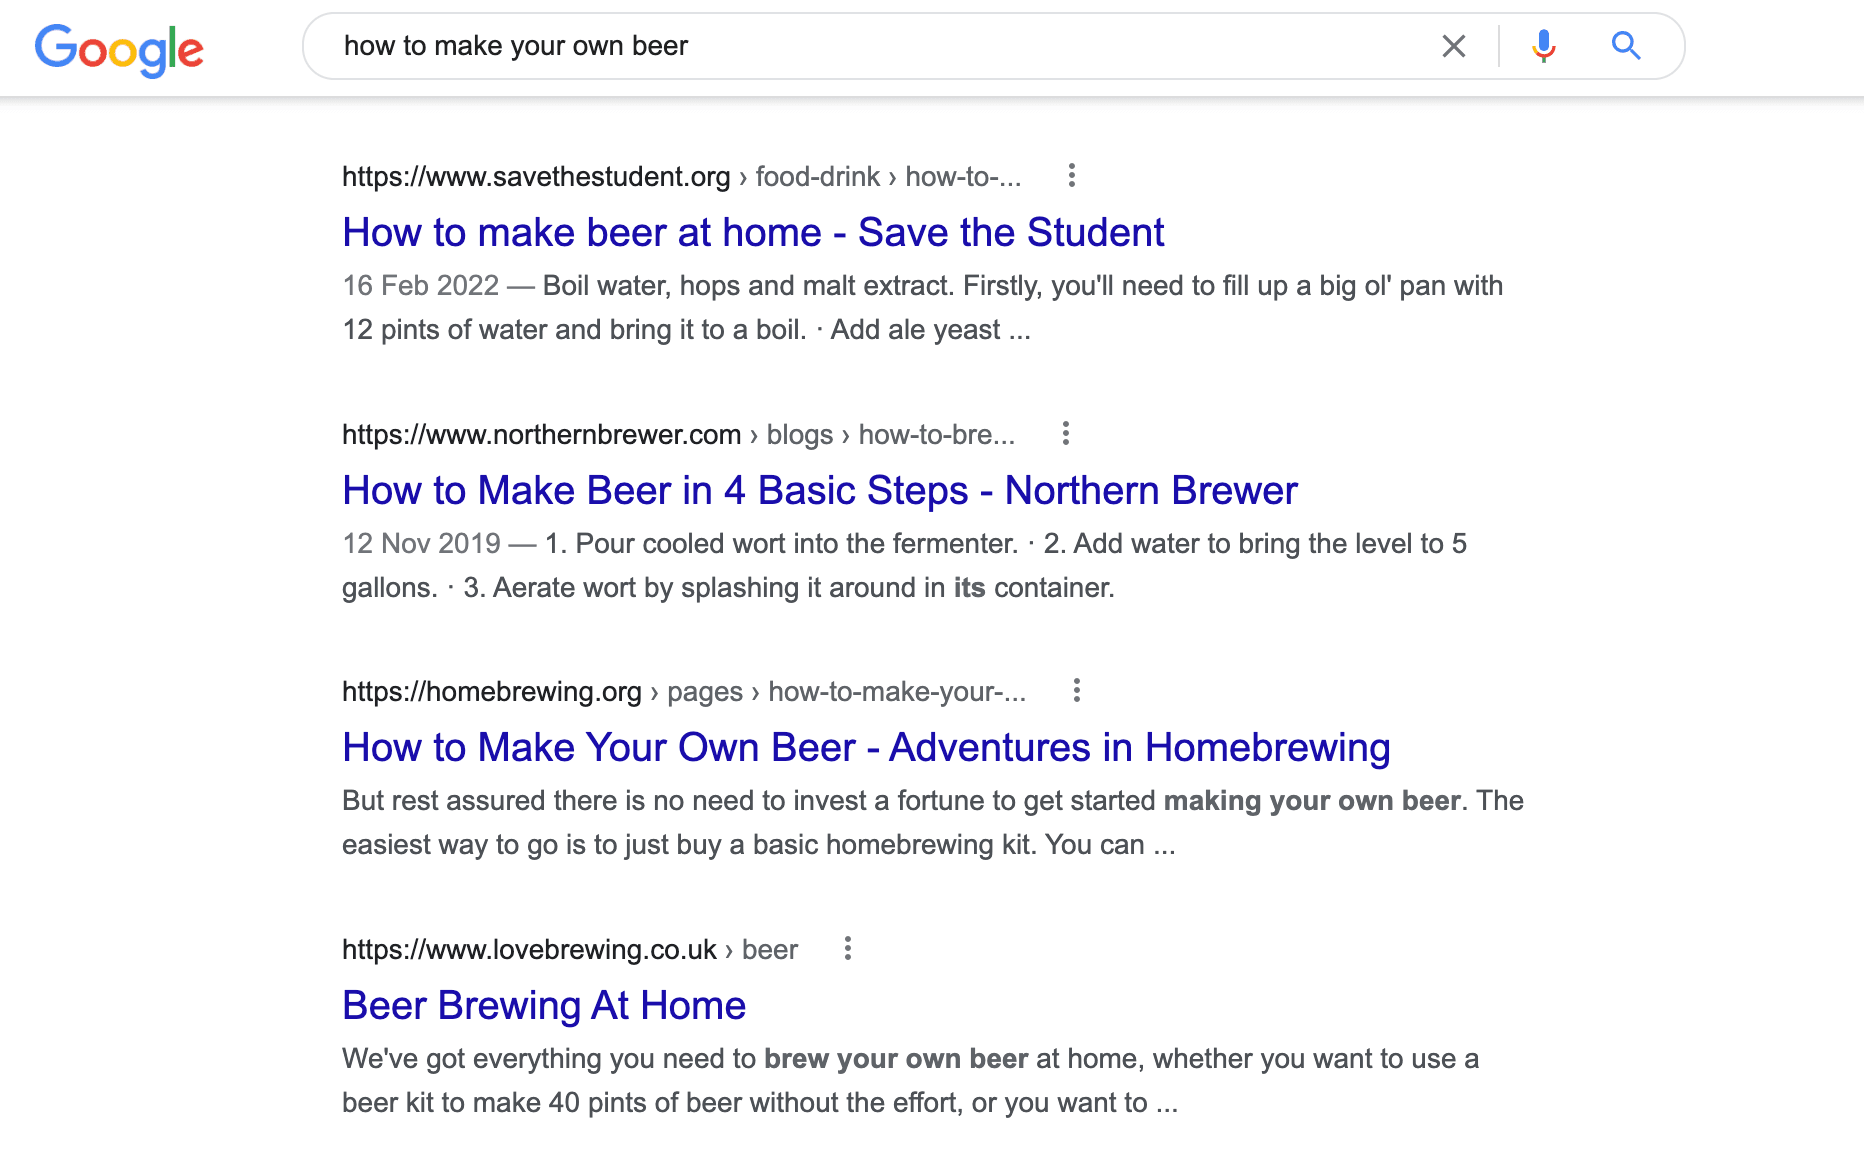Open 'How to Make Beer in 4 Basic Steps' link
This screenshot has height=1166, width=1864.
coord(820,490)
